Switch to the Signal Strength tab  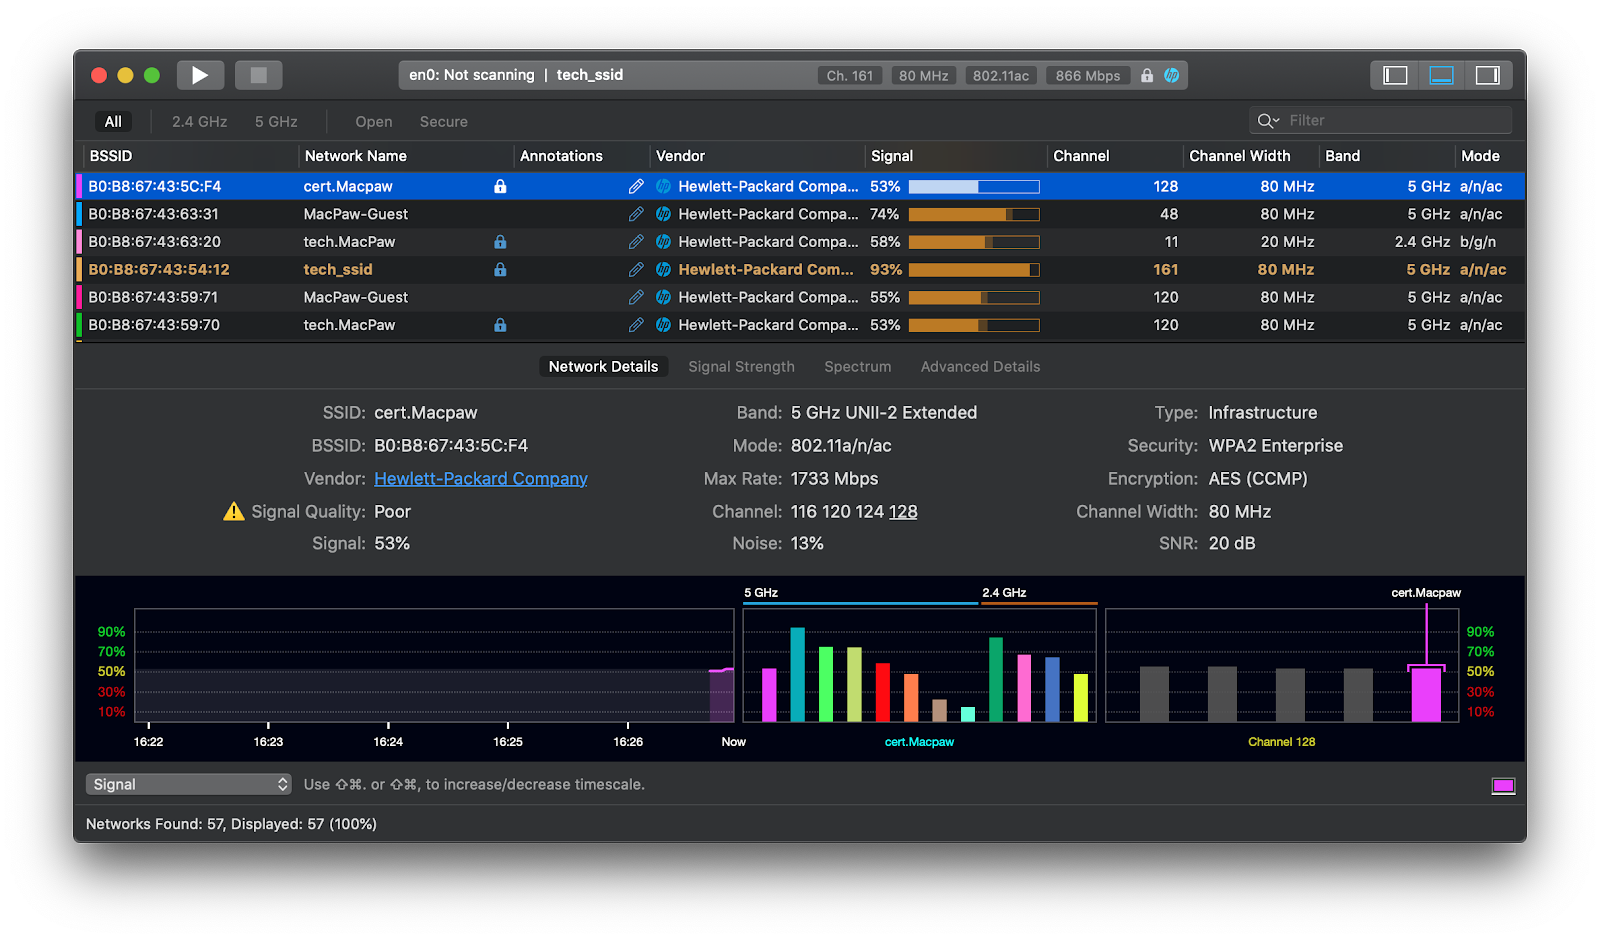coord(741,367)
